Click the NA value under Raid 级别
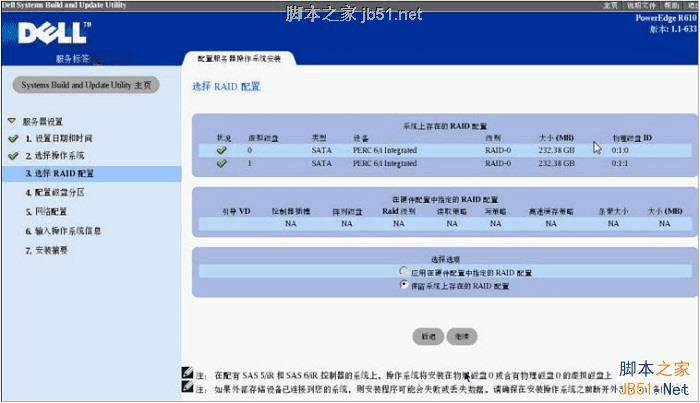 (399, 224)
